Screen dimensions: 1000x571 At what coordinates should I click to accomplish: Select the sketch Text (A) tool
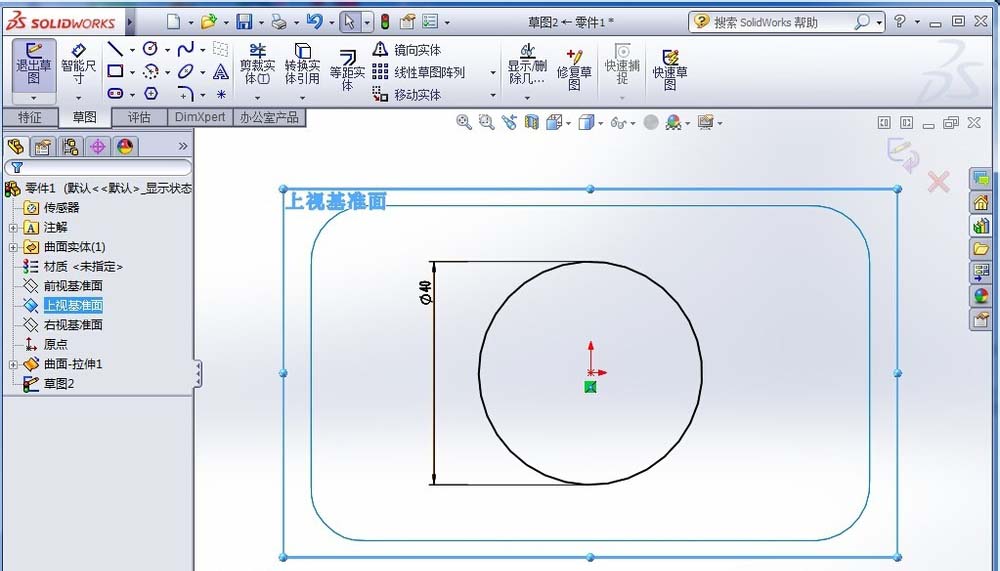point(221,71)
